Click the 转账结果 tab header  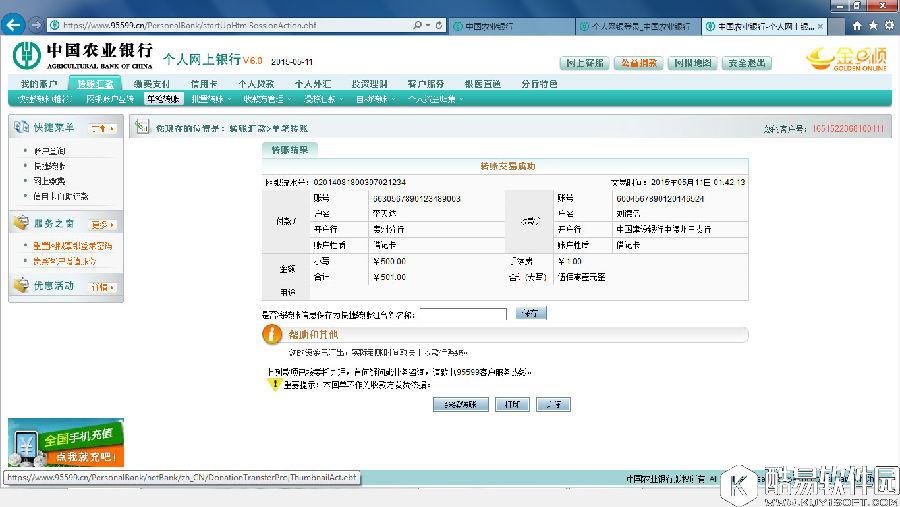pyautogui.click(x=290, y=150)
